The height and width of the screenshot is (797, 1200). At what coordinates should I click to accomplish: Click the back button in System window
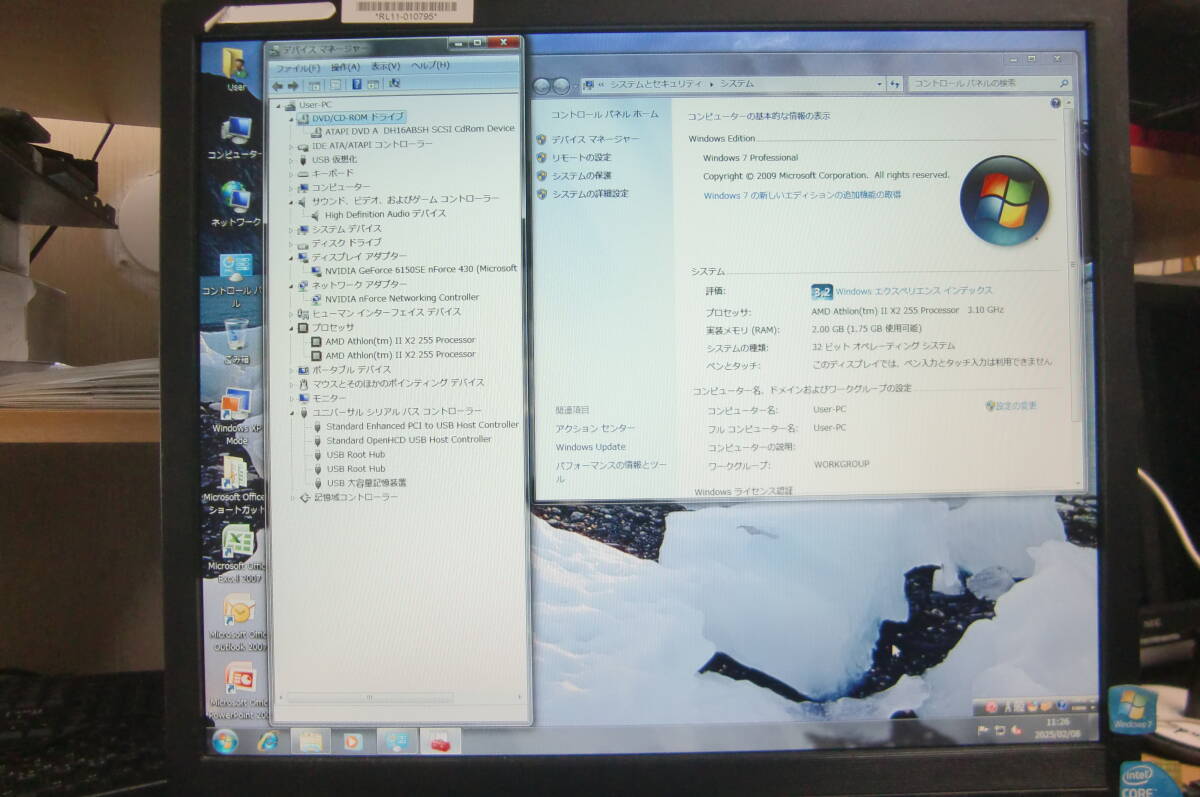click(543, 85)
